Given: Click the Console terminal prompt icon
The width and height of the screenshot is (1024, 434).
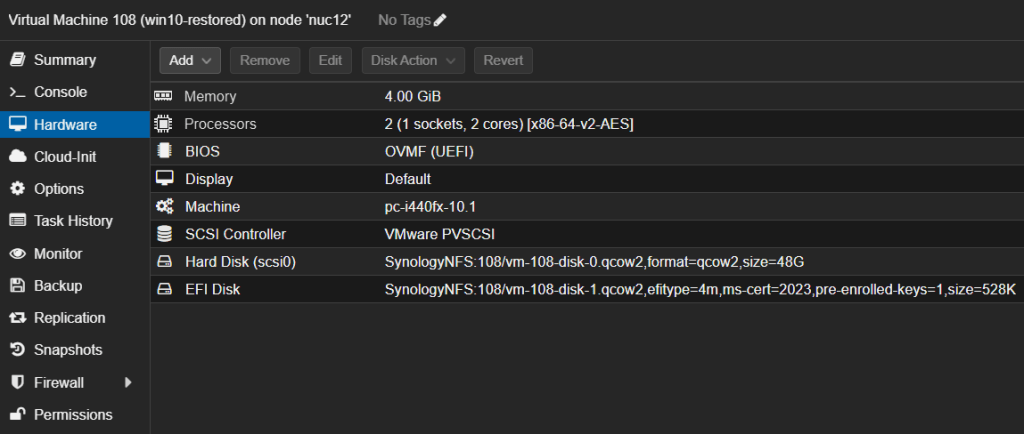Looking at the screenshot, I should pyautogui.click(x=18, y=92).
